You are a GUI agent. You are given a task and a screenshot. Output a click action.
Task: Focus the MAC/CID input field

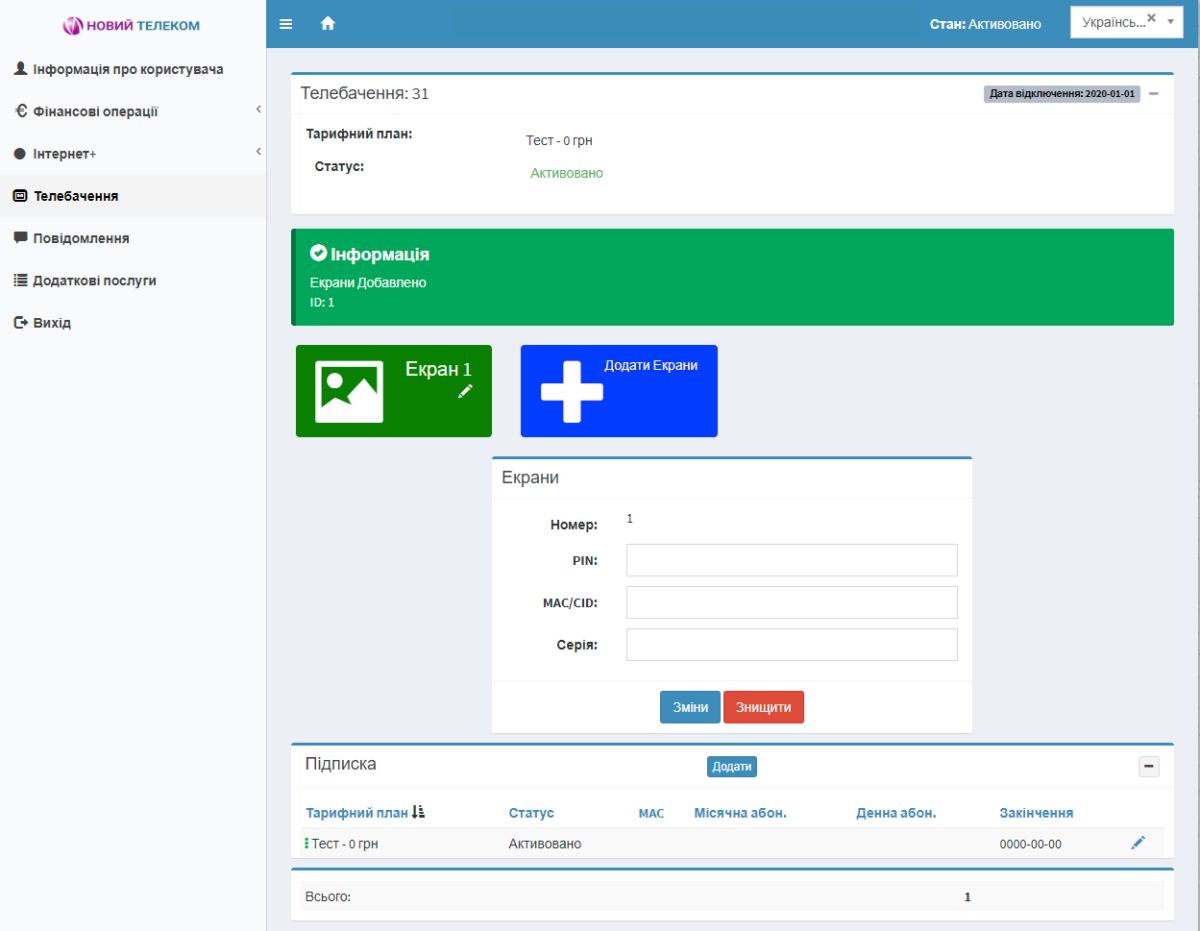click(792, 602)
